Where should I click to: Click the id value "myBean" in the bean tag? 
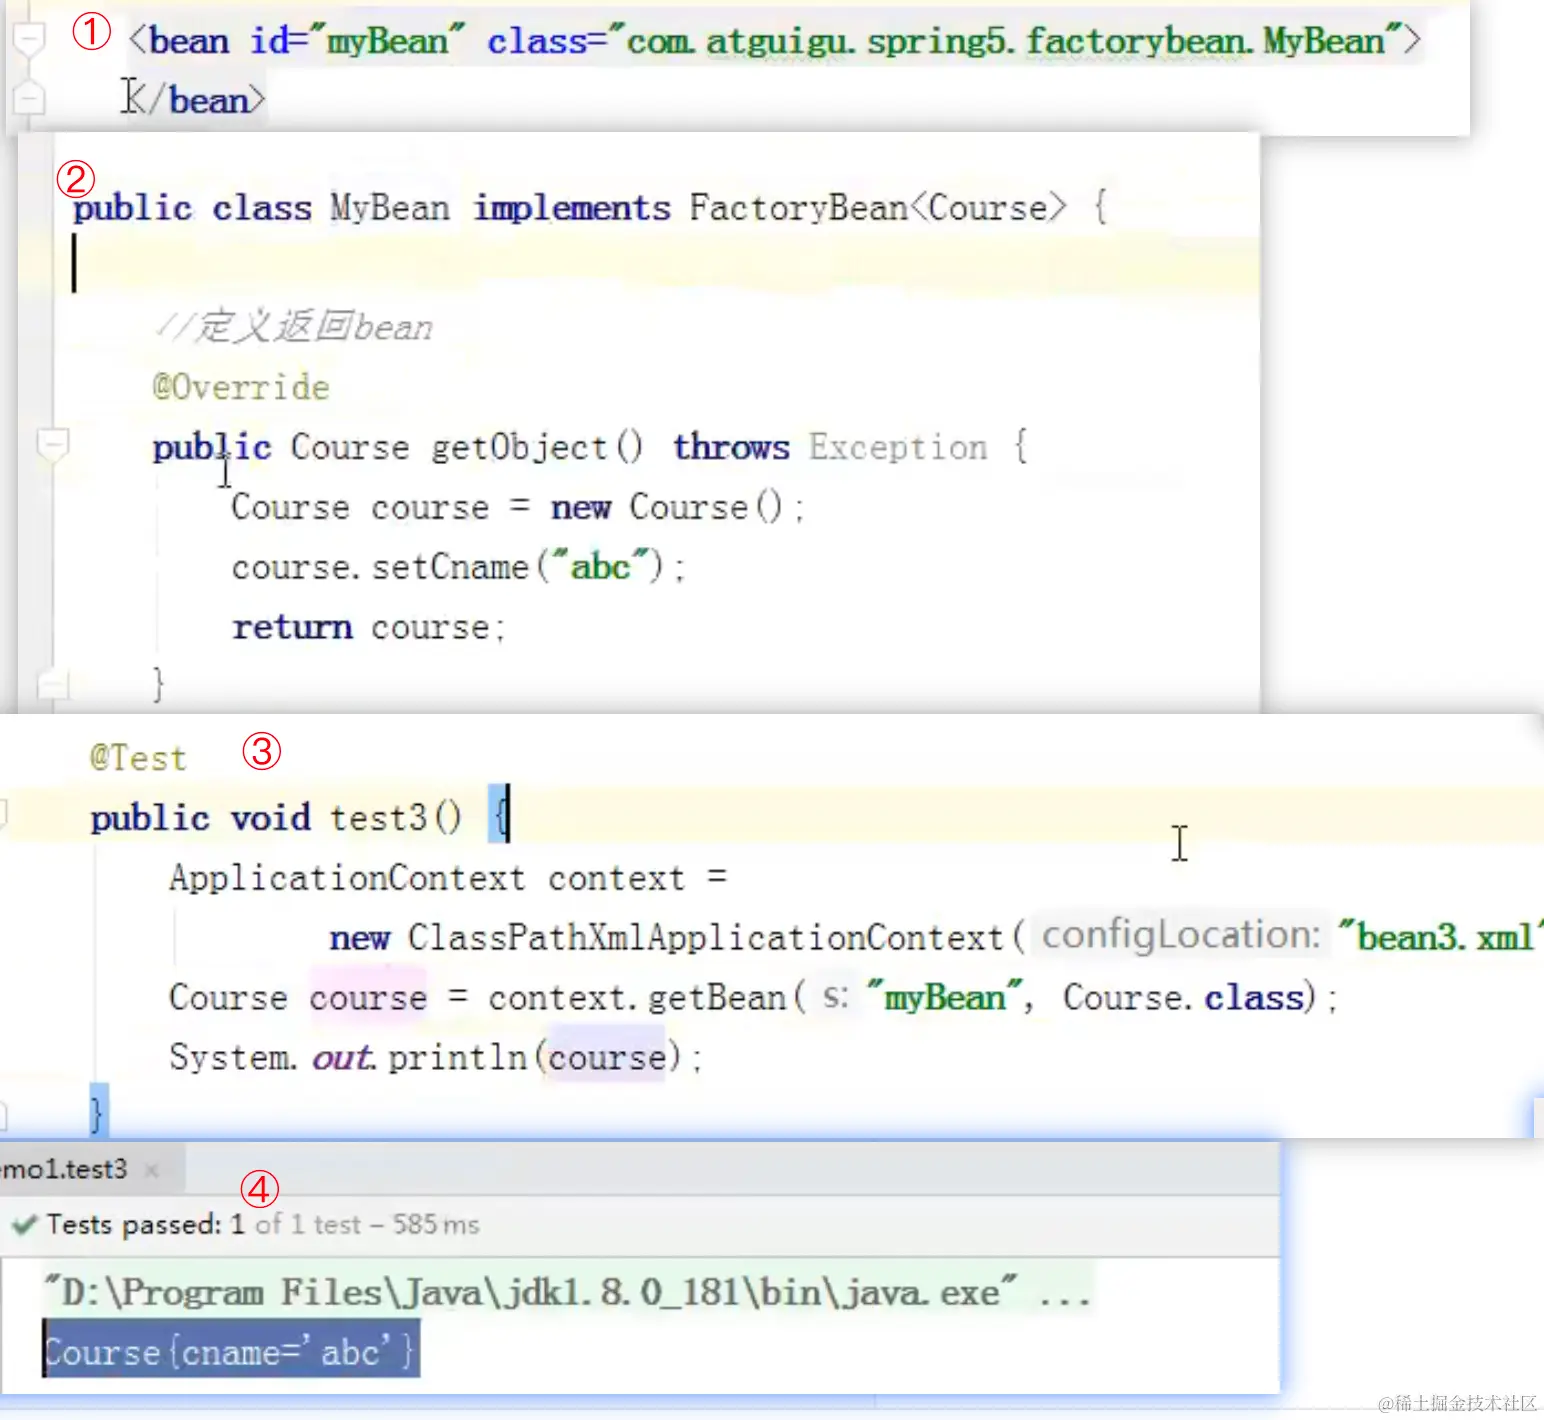click(x=387, y=41)
